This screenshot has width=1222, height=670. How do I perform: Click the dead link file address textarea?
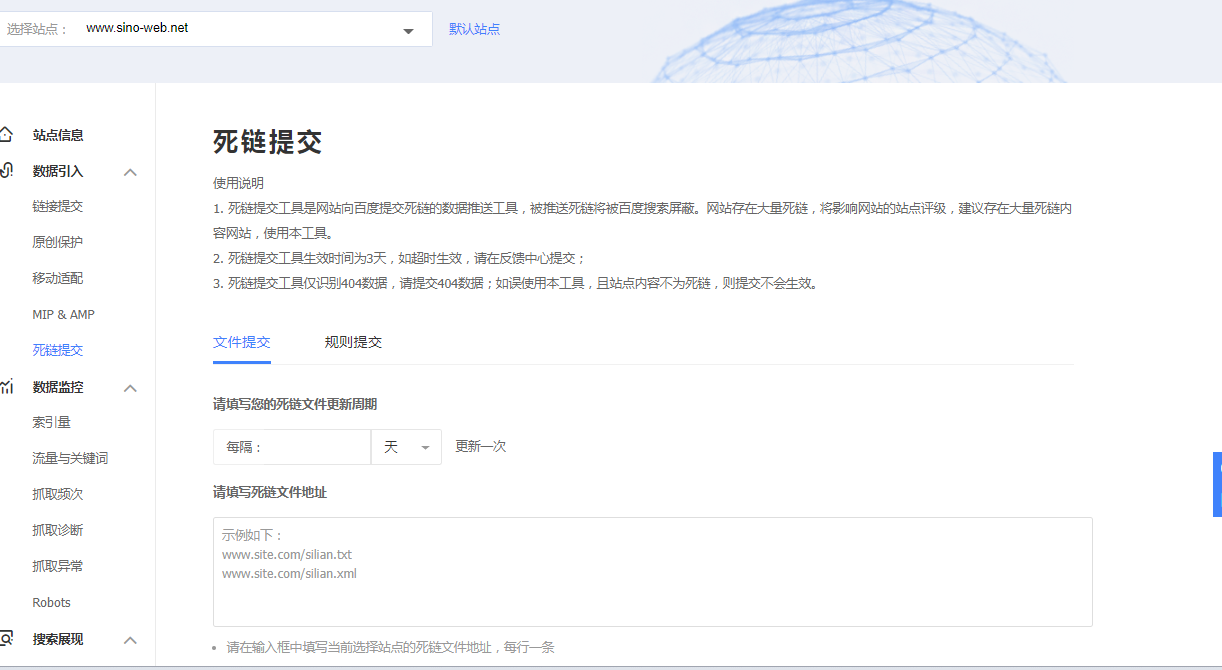[652, 580]
